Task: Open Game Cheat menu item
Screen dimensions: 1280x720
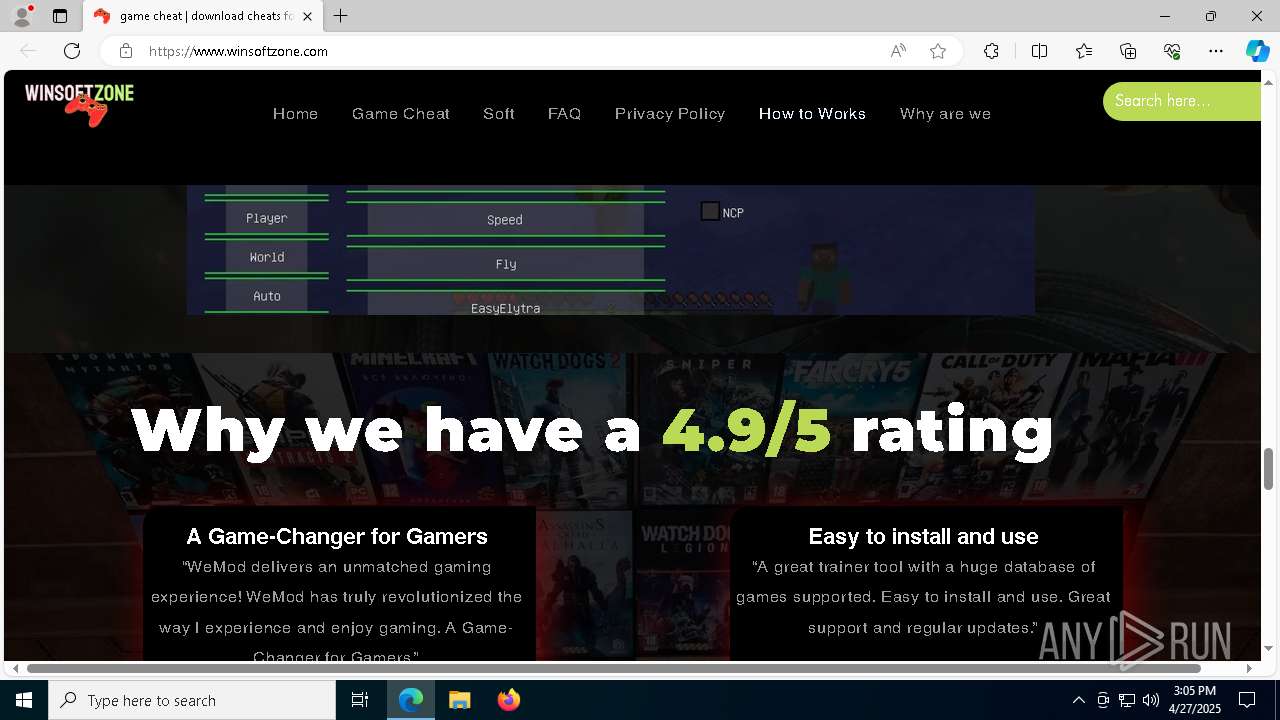Action: pos(400,114)
